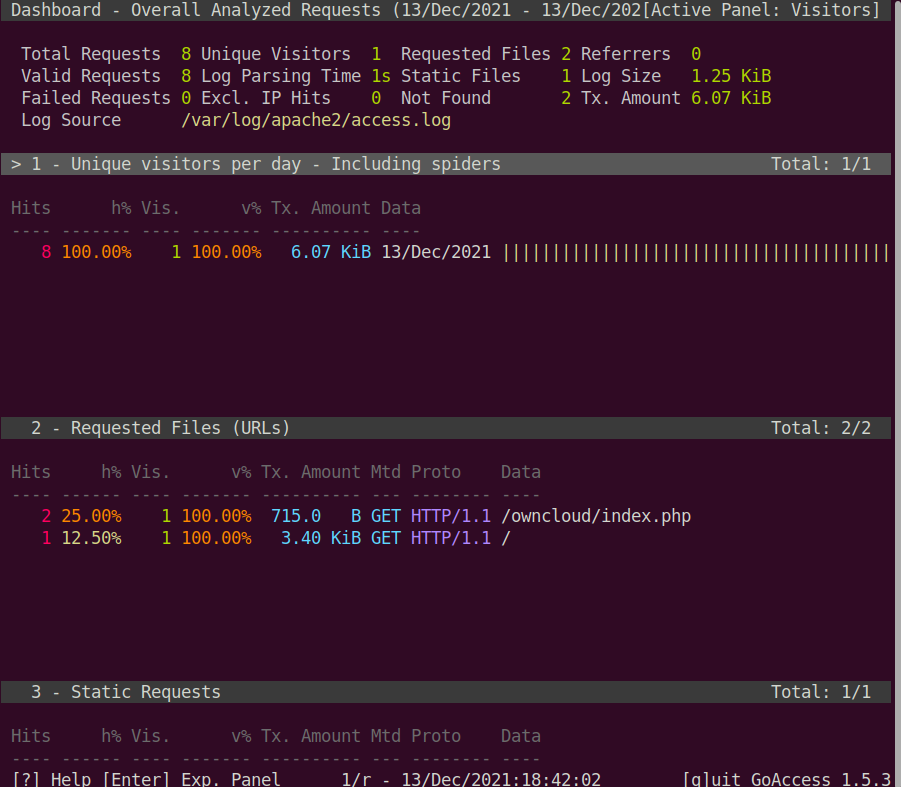Click the Requested Files summary label

click(475, 54)
